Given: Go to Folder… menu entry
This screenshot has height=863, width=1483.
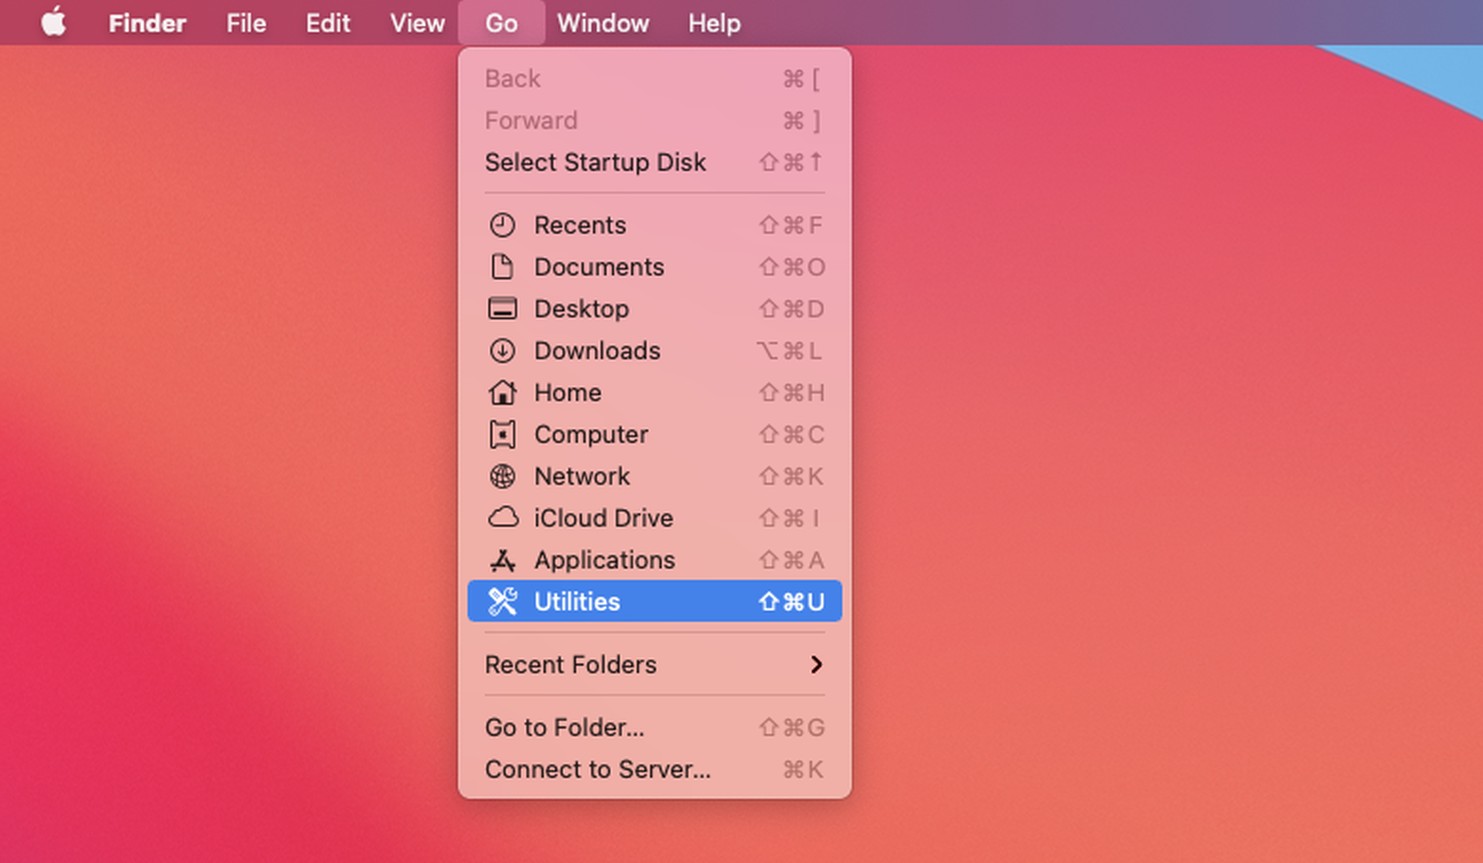Looking at the screenshot, I should point(655,727).
